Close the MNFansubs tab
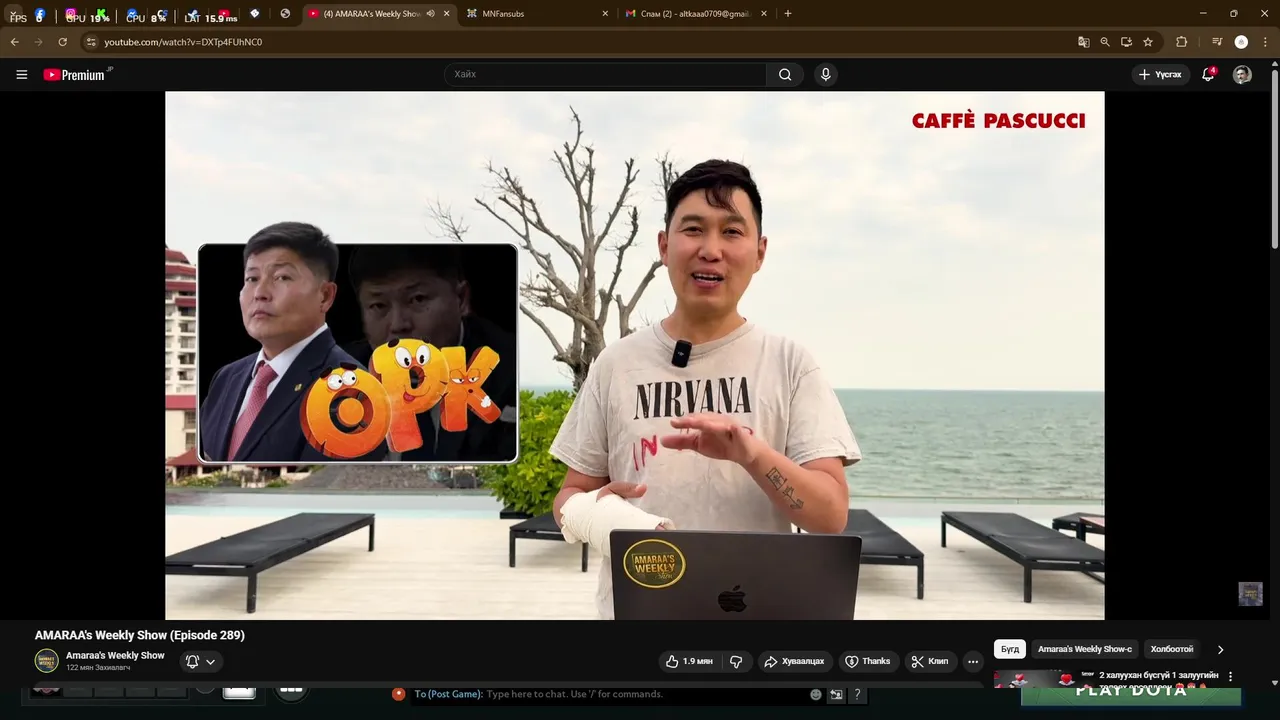The image size is (1280, 720). [x=605, y=14]
